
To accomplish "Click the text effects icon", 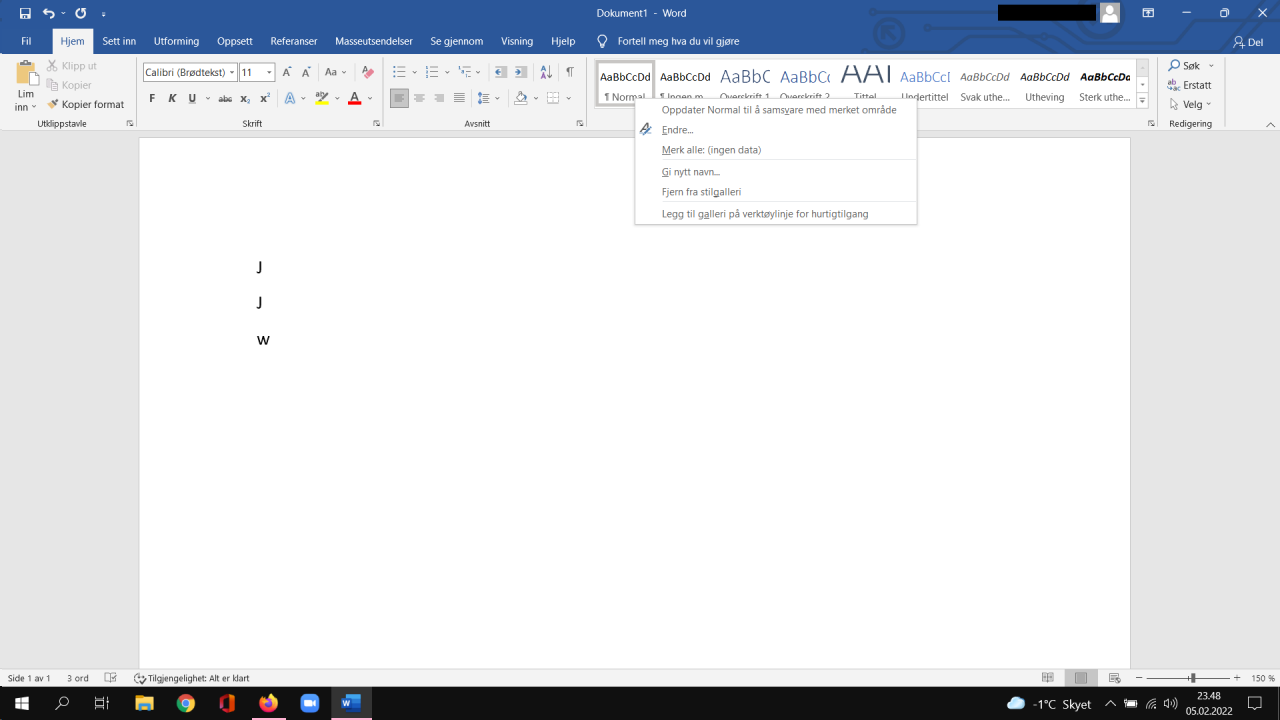I will 290,98.
